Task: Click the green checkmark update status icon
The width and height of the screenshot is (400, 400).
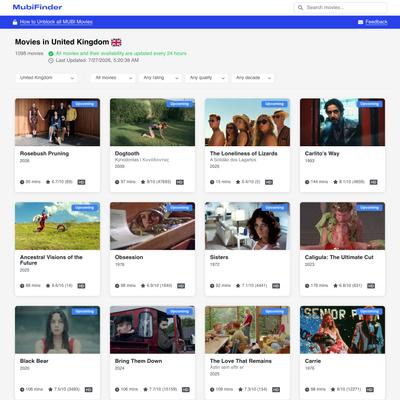Action: pyautogui.click(x=51, y=54)
